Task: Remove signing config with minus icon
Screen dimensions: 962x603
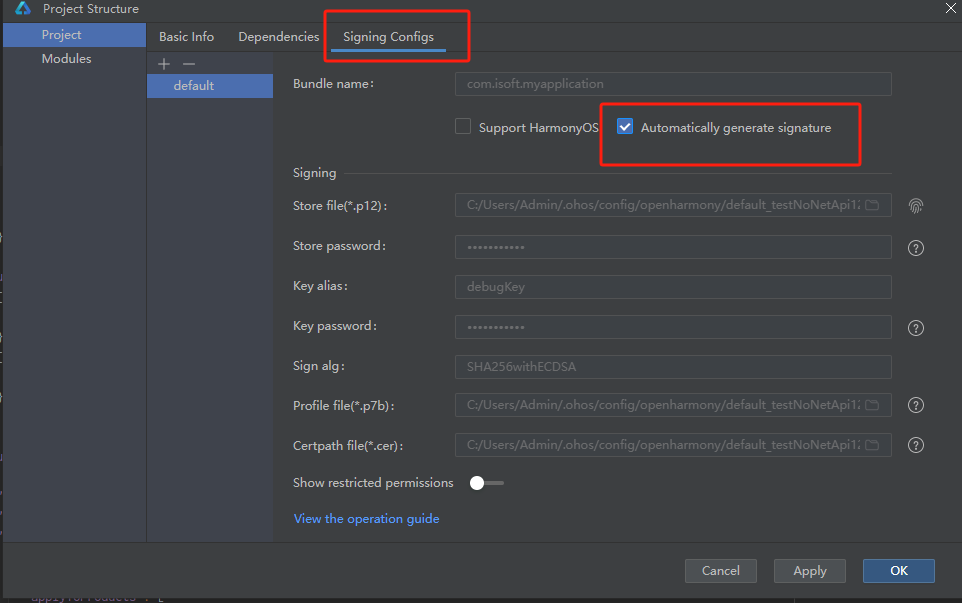Action: click(x=189, y=64)
